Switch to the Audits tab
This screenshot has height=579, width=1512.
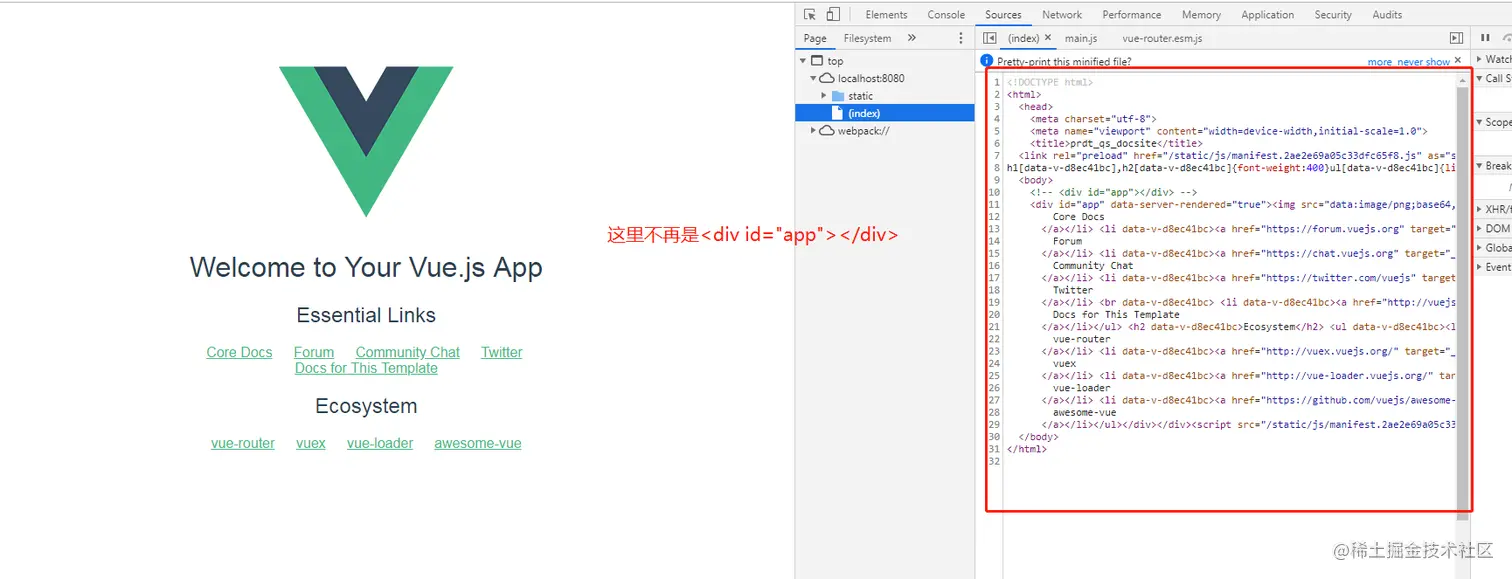click(1387, 15)
